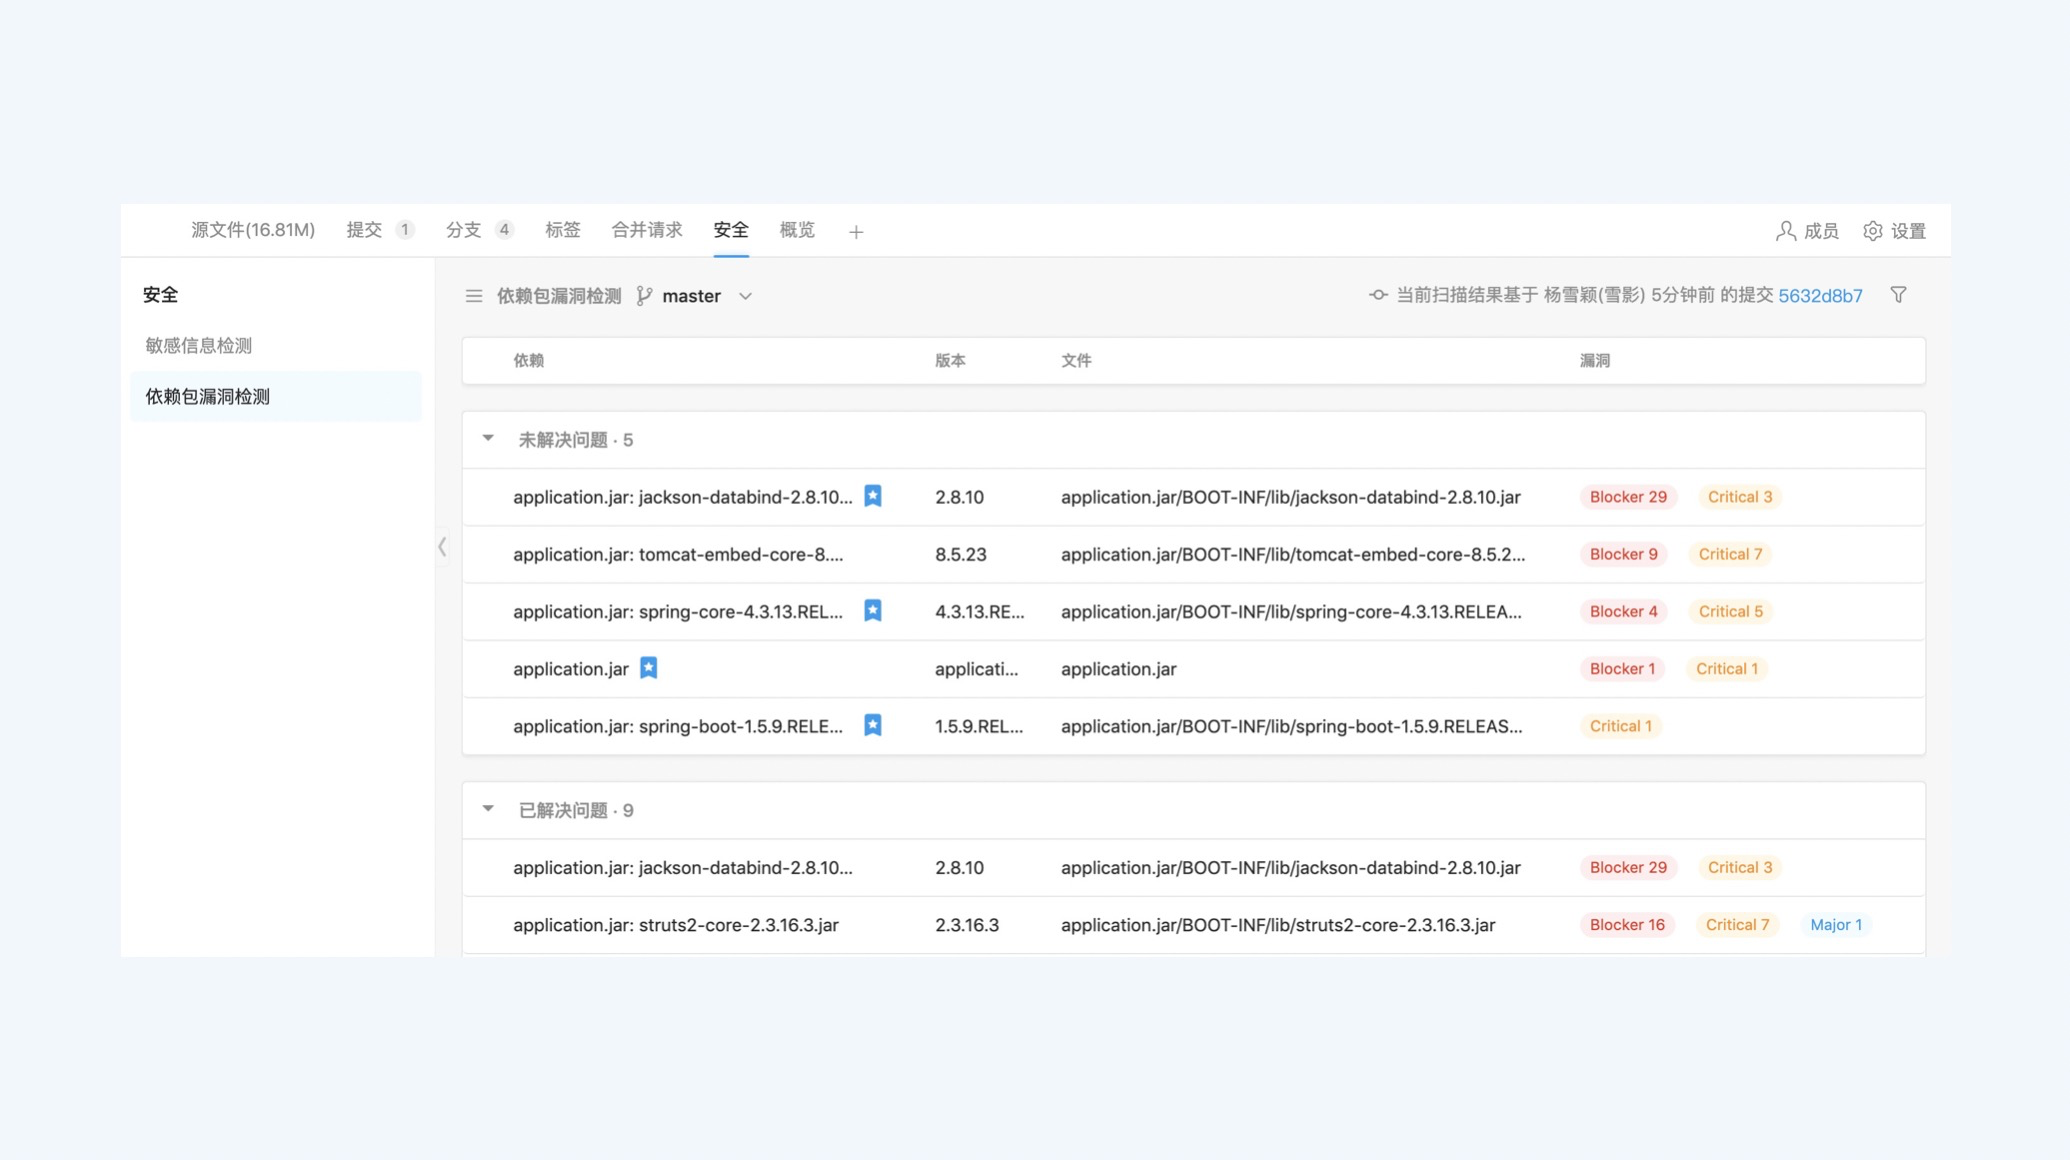This screenshot has height=1160, width=2070.
Task: Switch to 概览 tab
Action: (797, 230)
